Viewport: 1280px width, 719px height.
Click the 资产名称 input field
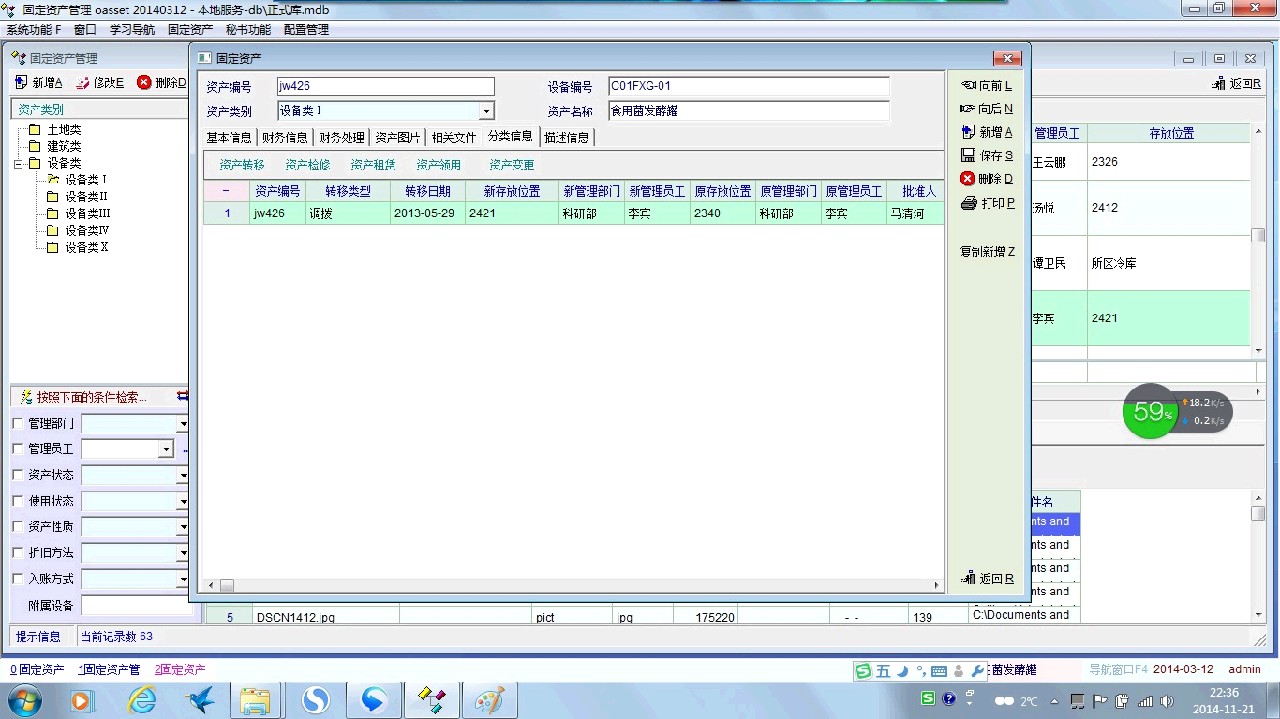coord(747,111)
